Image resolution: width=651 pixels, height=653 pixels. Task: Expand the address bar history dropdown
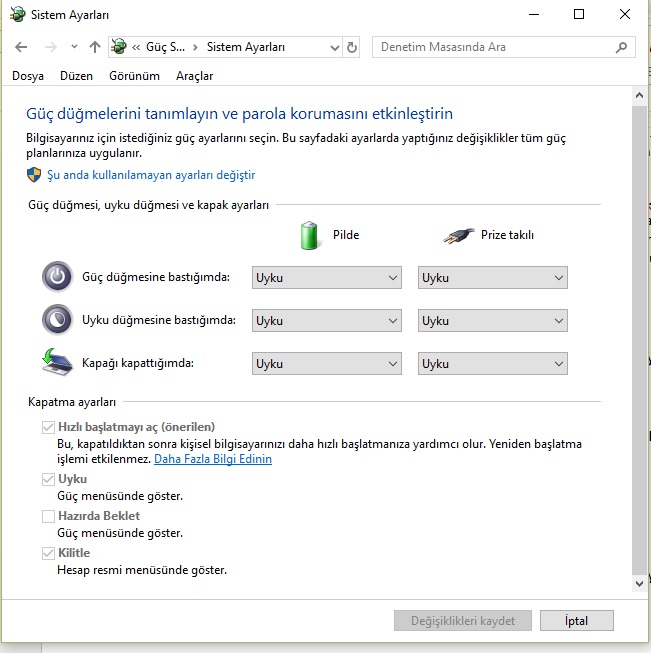334,47
